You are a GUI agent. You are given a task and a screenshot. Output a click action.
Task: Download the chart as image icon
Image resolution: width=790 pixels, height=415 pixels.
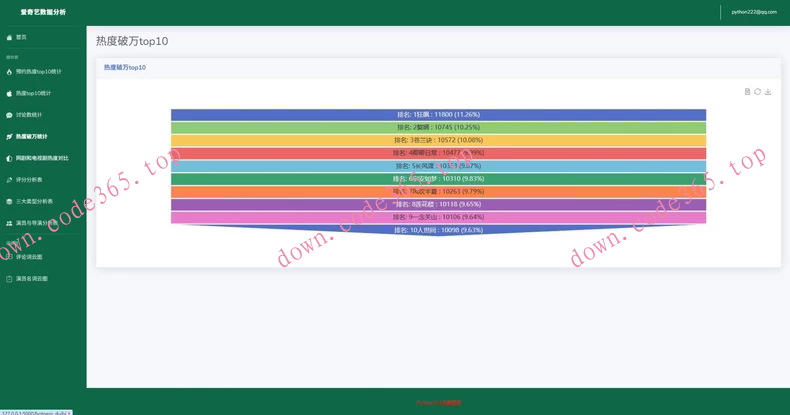(768, 92)
